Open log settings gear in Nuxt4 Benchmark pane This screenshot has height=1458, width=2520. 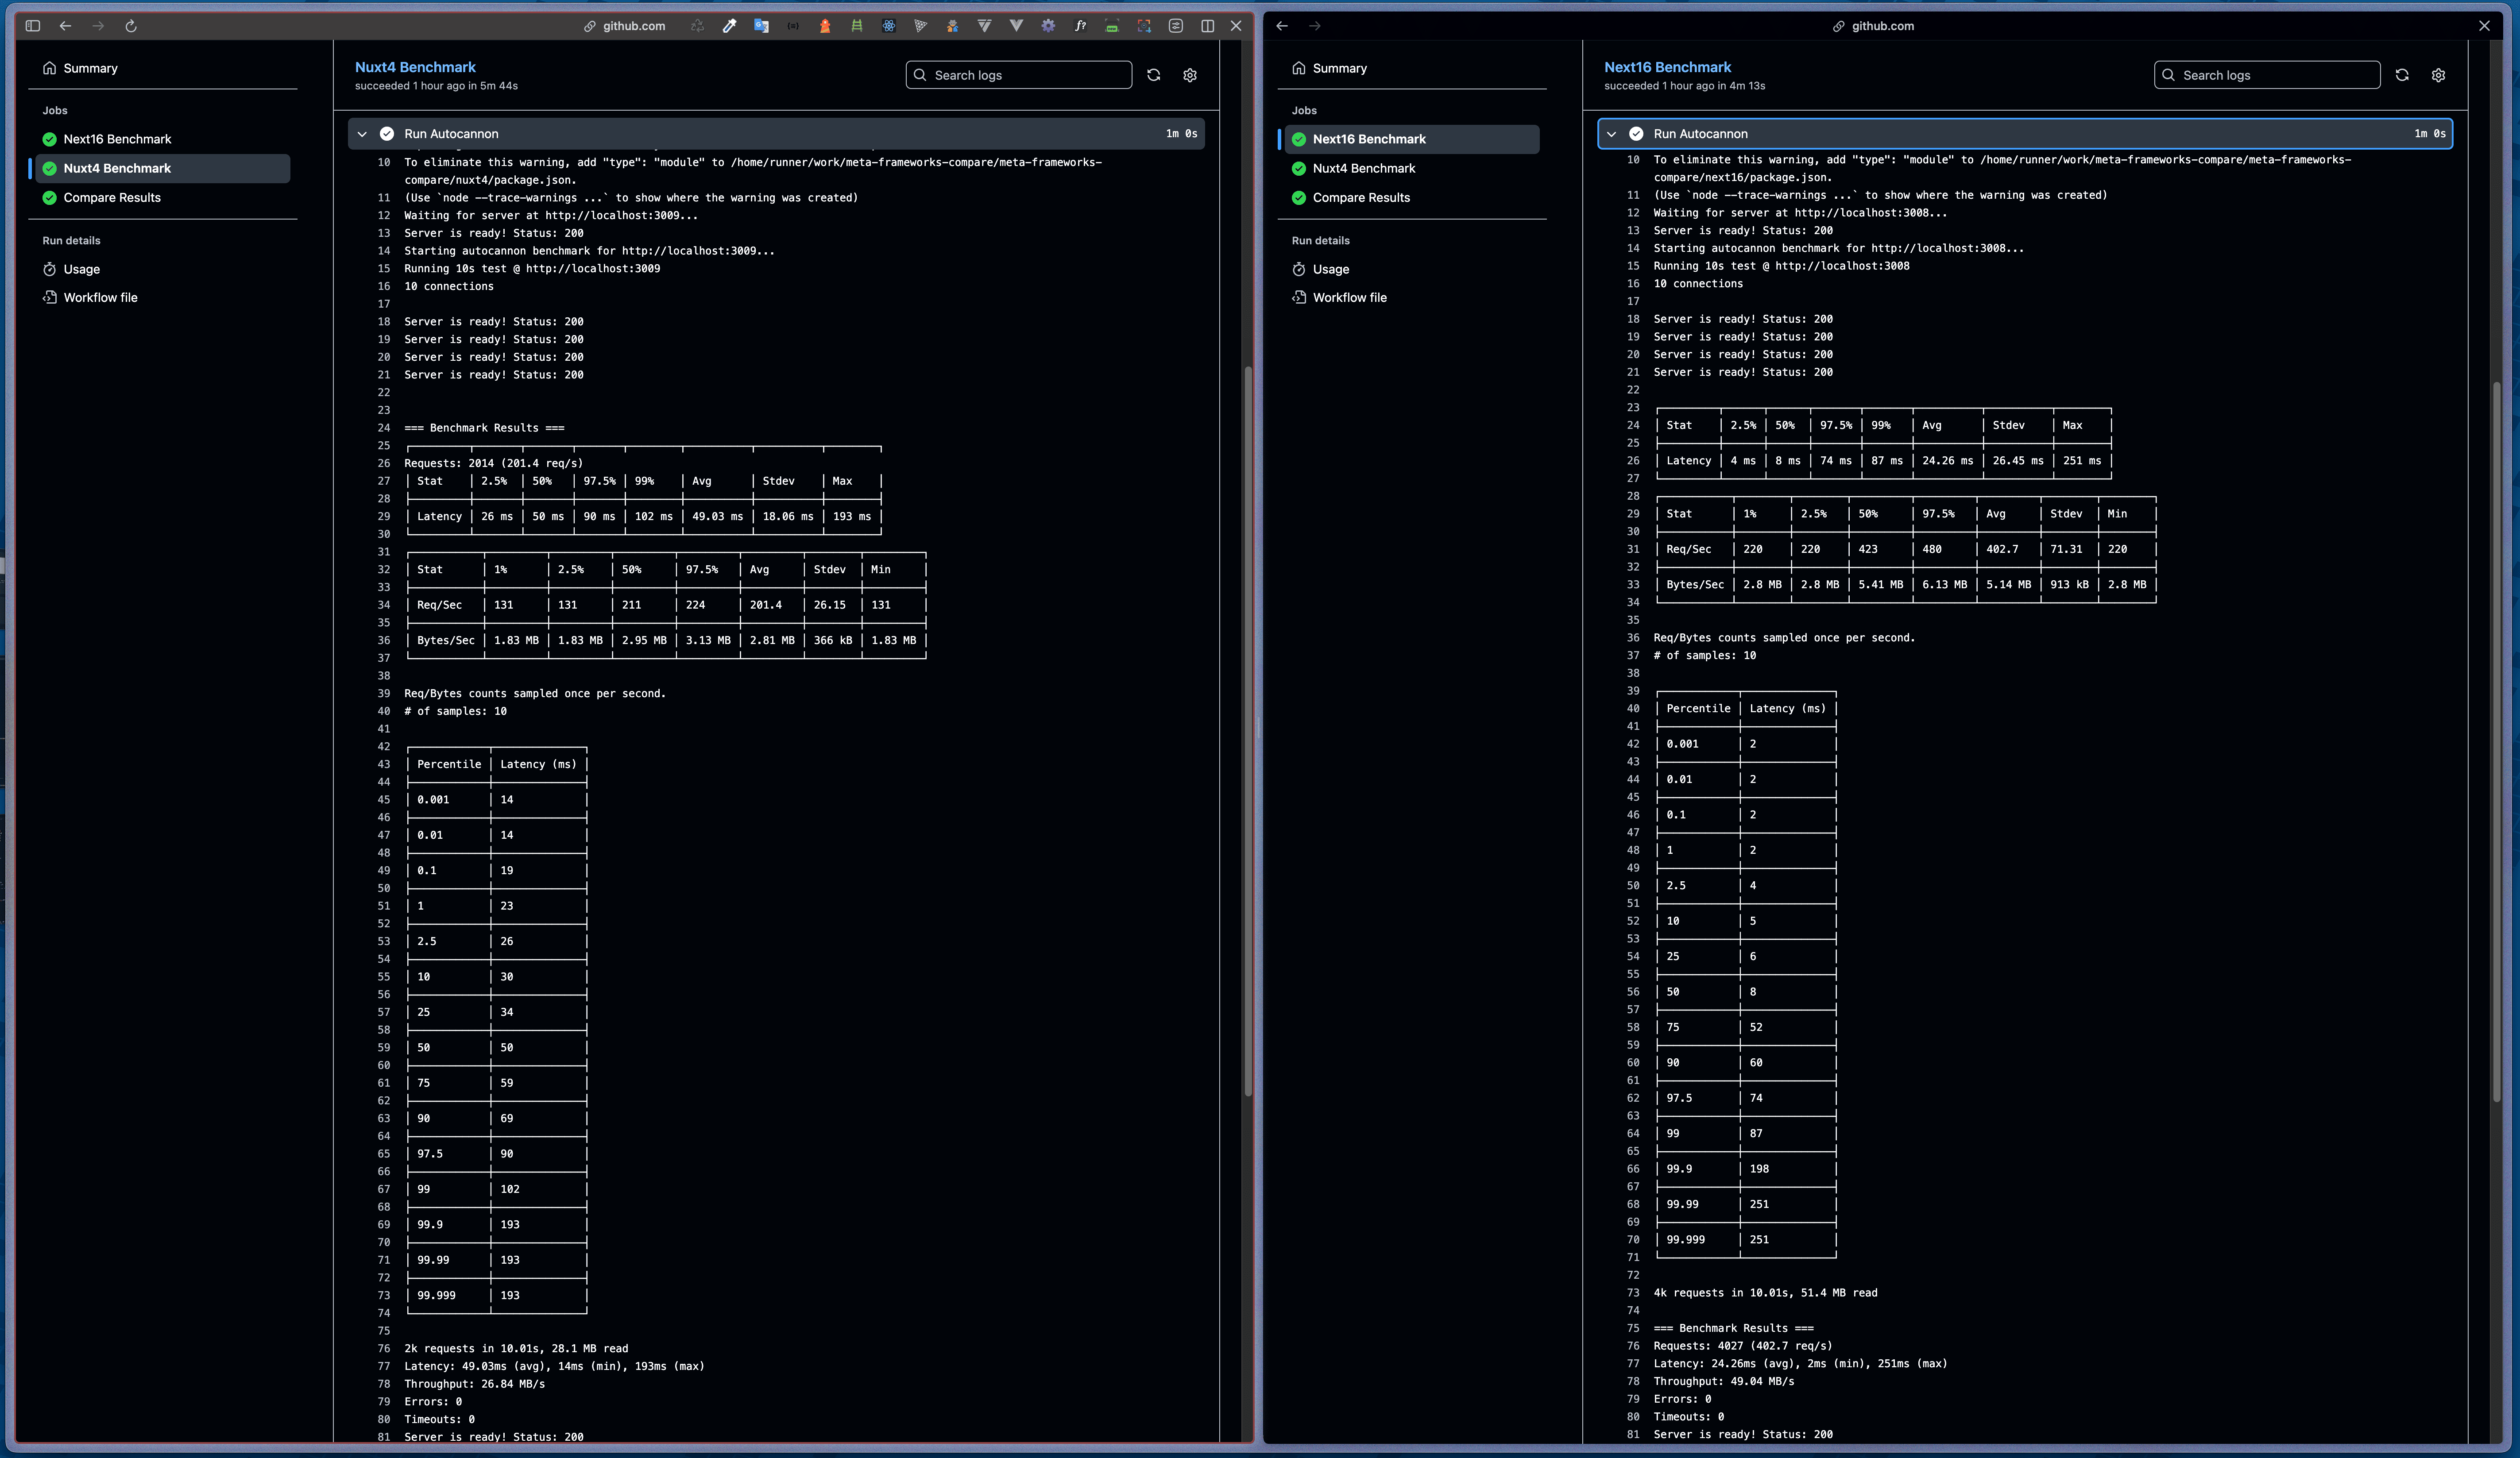coord(1189,75)
